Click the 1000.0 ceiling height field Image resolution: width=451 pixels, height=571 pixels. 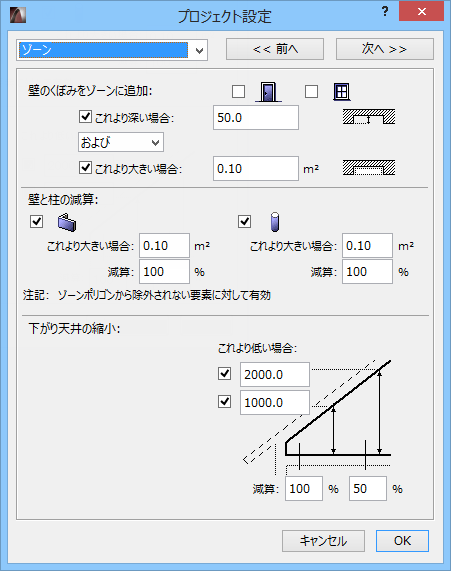[275, 402]
